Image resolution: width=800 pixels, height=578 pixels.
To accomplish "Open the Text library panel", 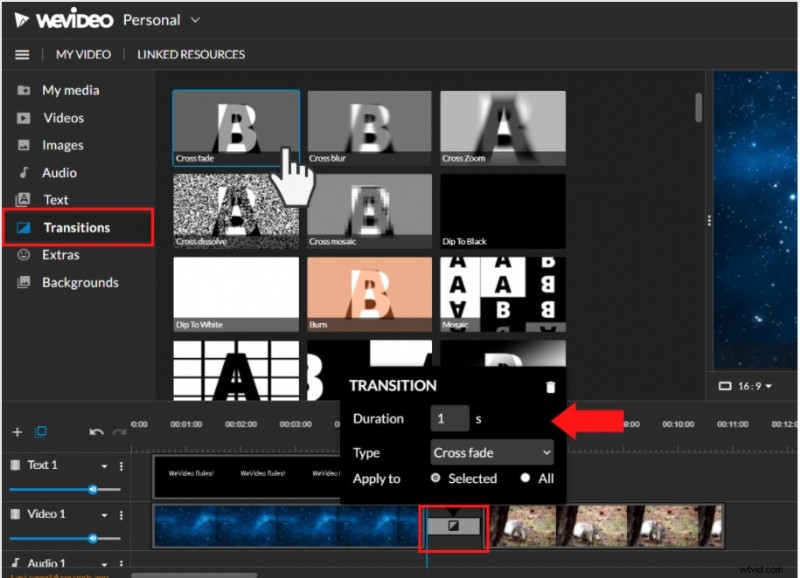I will [x=56, y=199].
